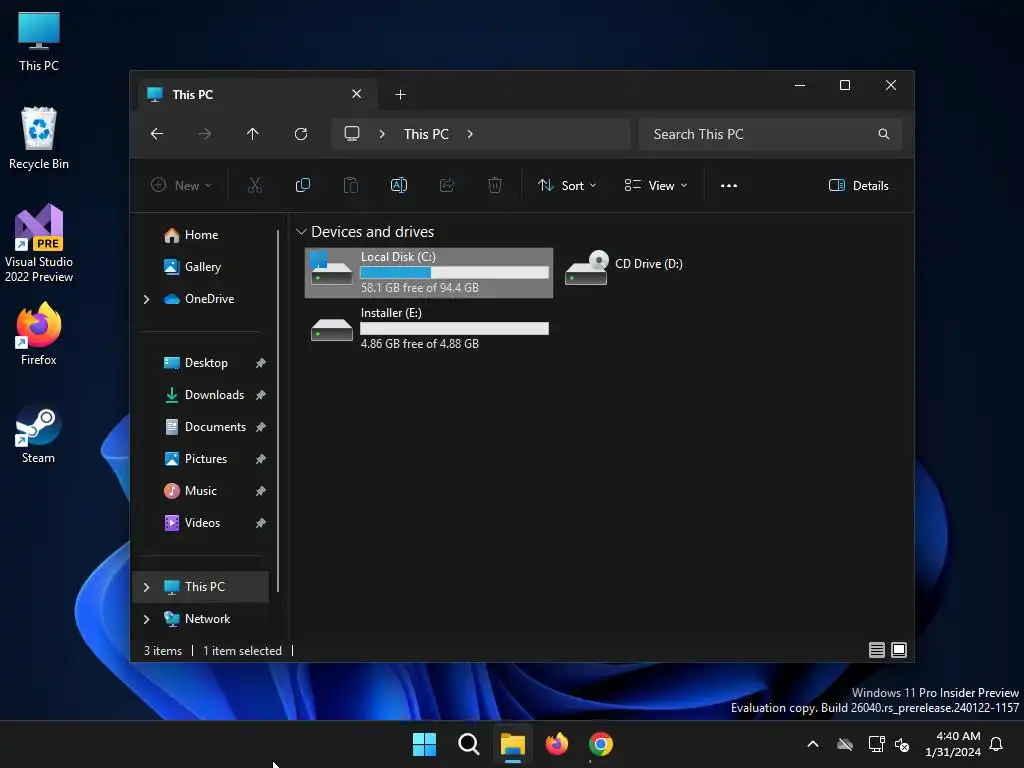The image size is (1024, 768).
Task: Open the See more ellipsis menu
Action: pos(729,185)
